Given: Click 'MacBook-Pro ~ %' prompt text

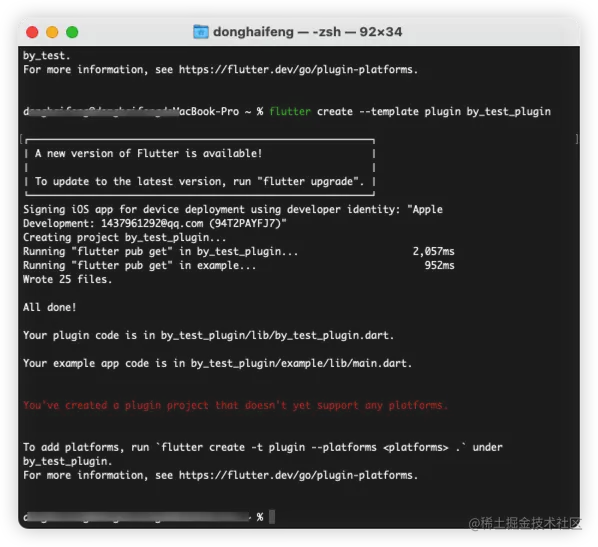Looking at the screenshot, I should (219, 111).
